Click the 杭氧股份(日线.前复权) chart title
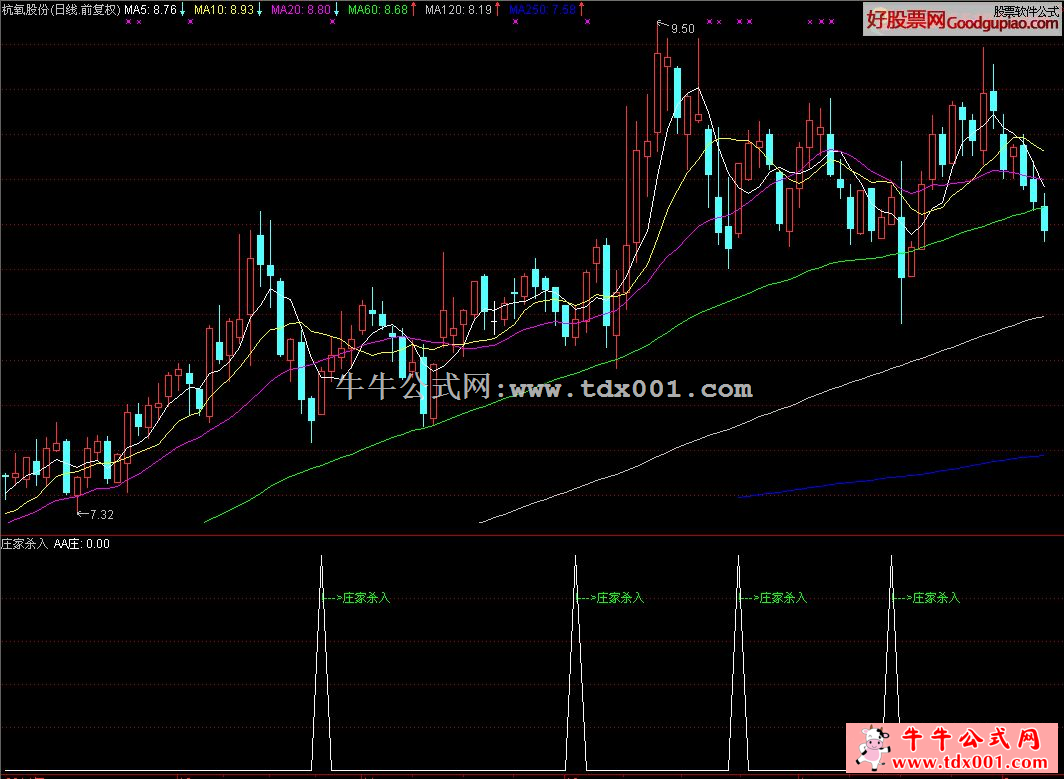Screen dimensions: 1064x779 (61, 10)
